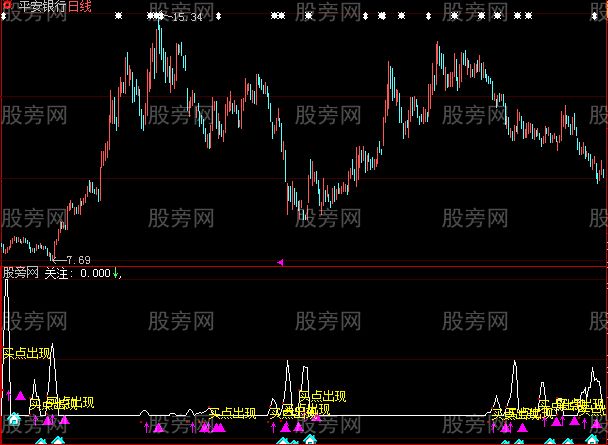The image size is (608, 445).
Task: Click the 15.34 high price label
Action: (x=188, y=17)
